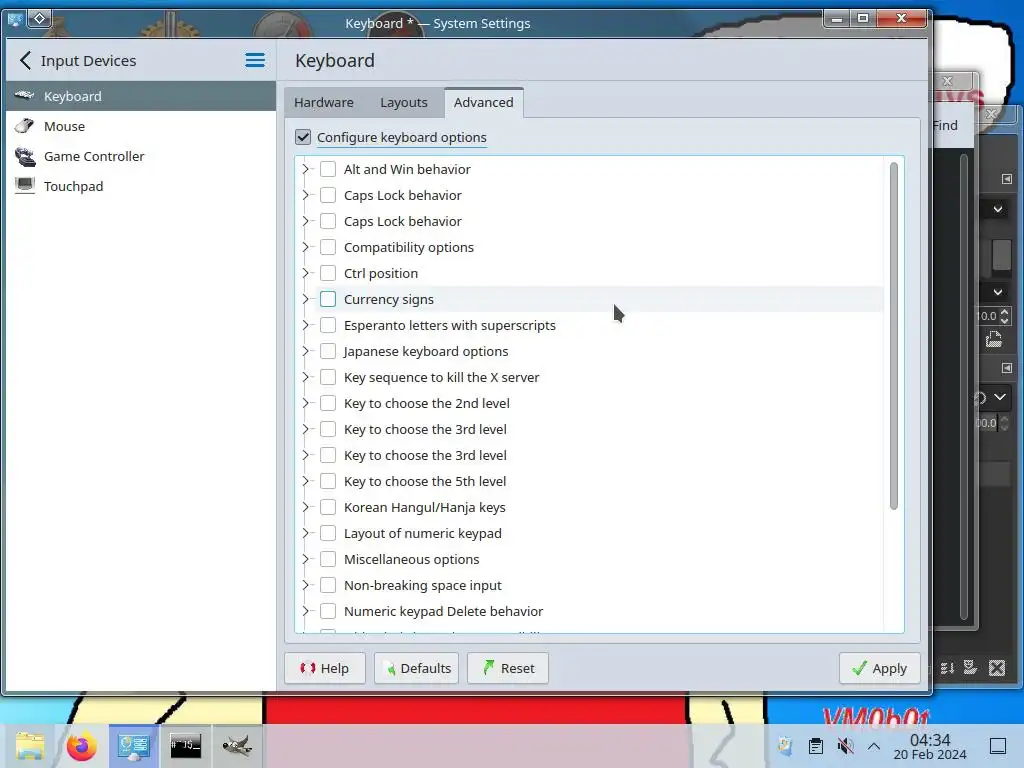
Task: Click the Miscellaneous options label
Action: click(411, 560)
